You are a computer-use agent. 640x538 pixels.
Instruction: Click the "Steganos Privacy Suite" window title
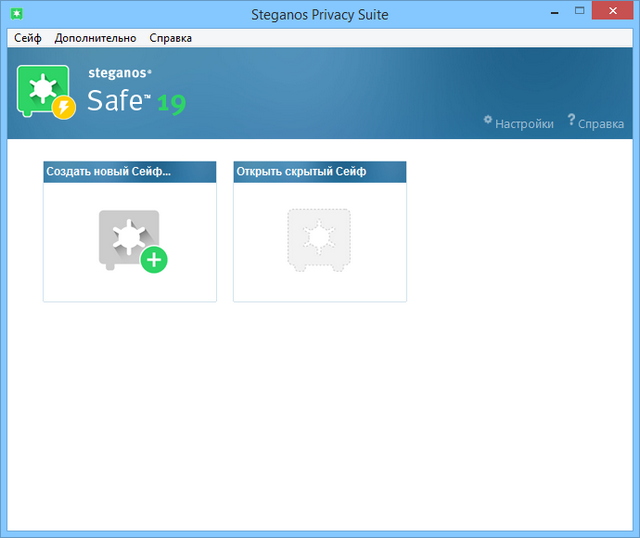[x=319, y=14]
